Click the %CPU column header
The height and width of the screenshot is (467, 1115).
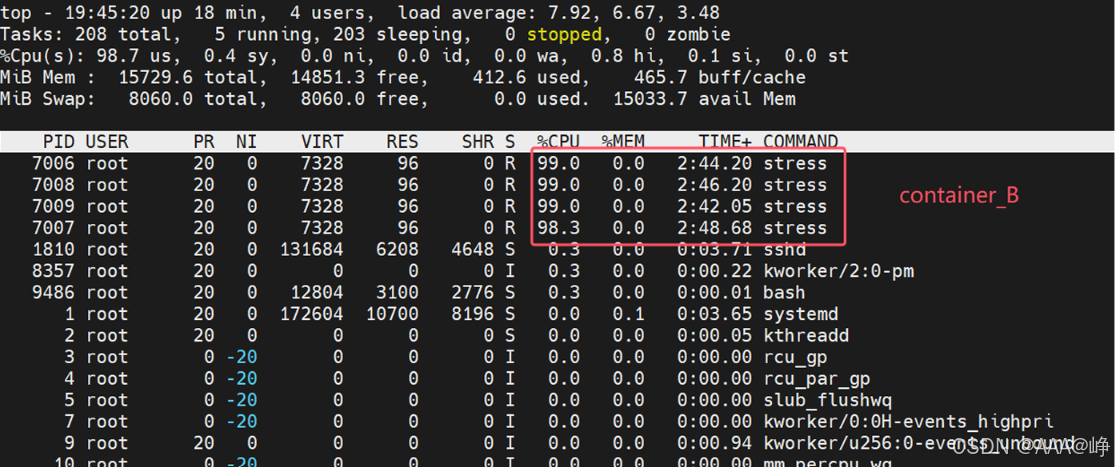pyautogui.click(x=558, y=141)
